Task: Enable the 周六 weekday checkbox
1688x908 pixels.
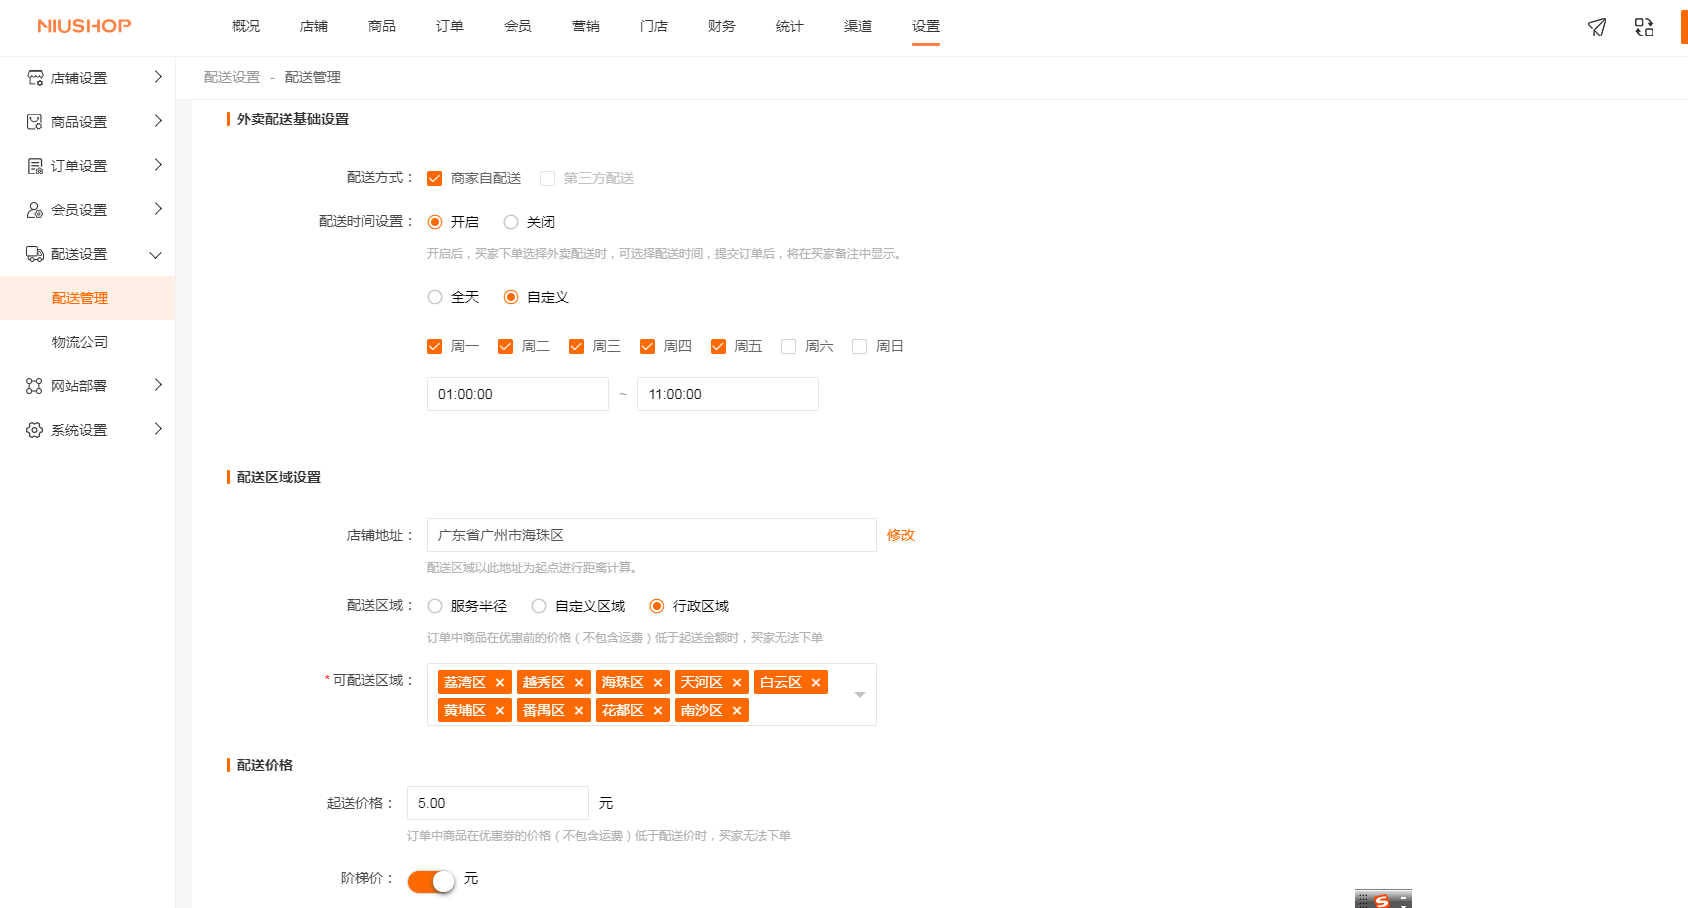Action: (788, 345)
